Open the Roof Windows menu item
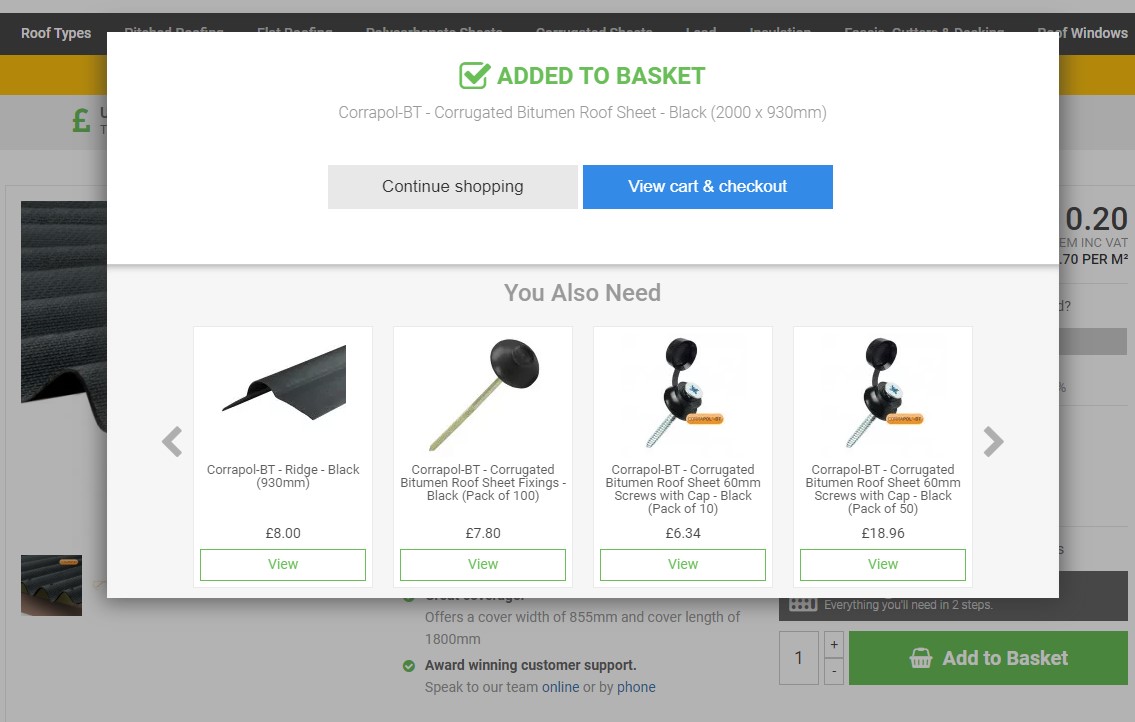The height and width of the screenshot is (722, 1135). [x=1083, y=33]
